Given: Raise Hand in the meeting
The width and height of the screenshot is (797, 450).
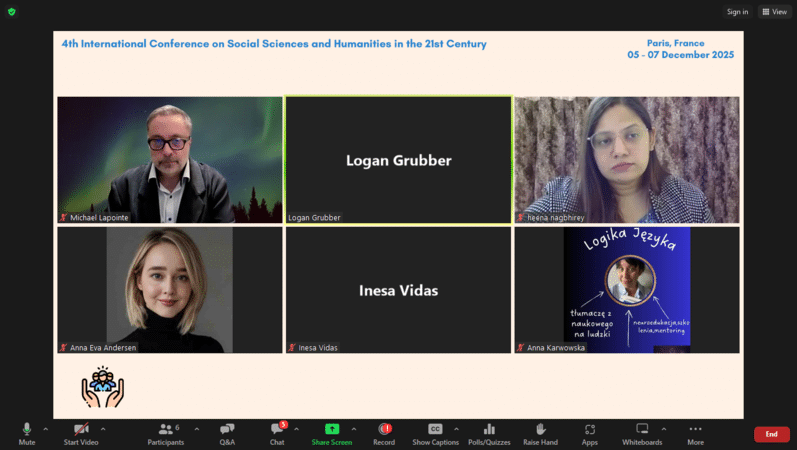Looking at the screenshot, I should pos(540,432).
